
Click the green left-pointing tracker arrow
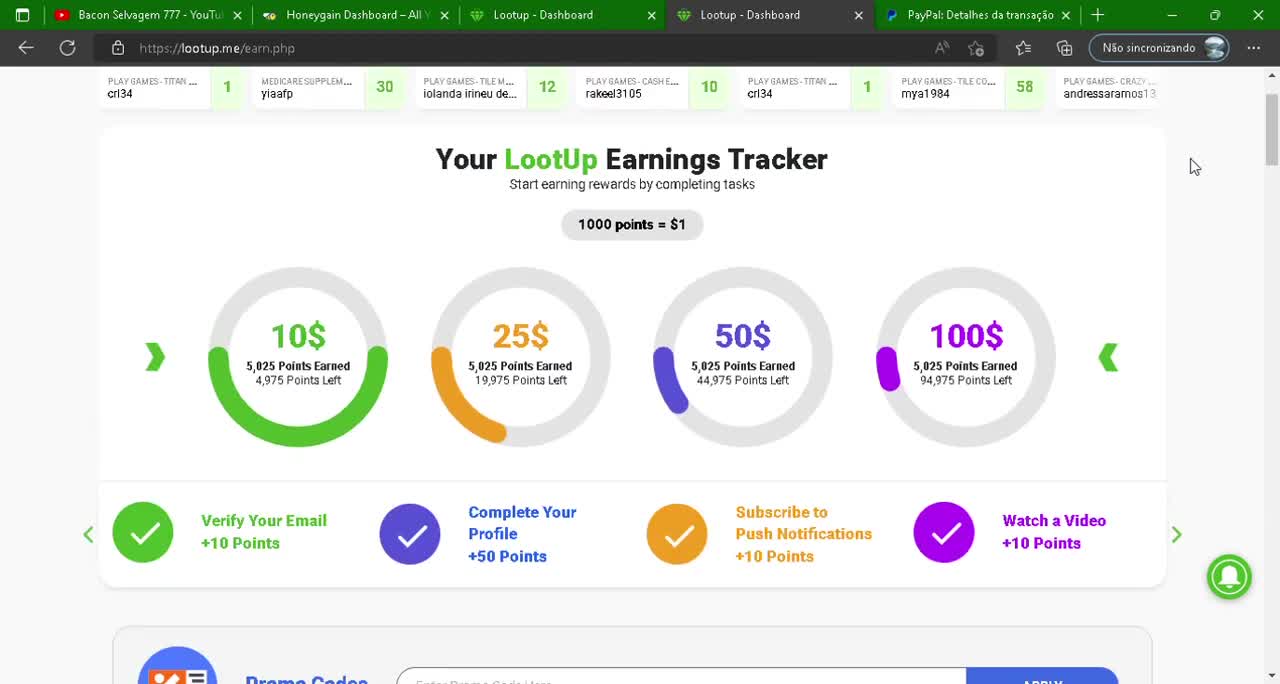pyautogui.click(x=1108, y=357)
